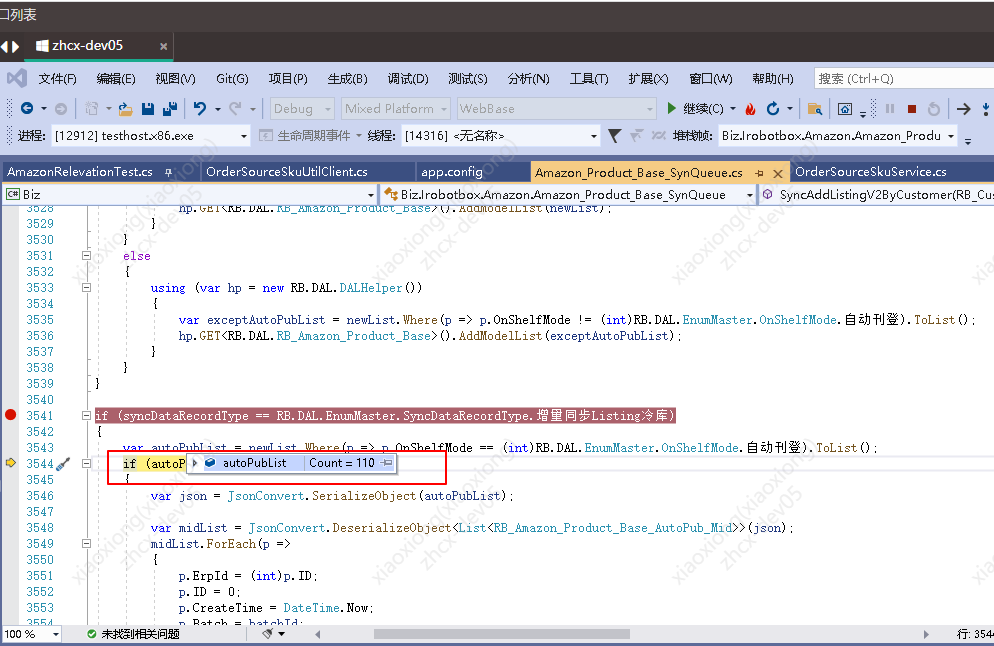Close the Amazon_Product_Base_SynQueue.cs tab
The height and width of the screenshot is (646, 994).
point(778,173)
